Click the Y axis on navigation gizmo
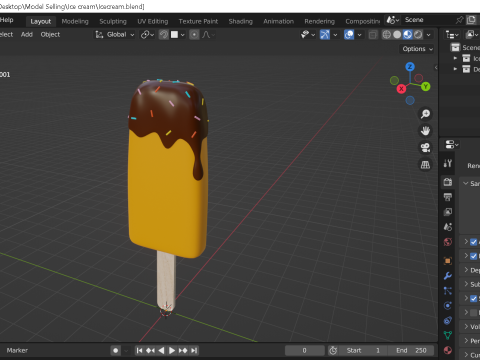Viewport: 480px width, 360px height. pos(425,87)
